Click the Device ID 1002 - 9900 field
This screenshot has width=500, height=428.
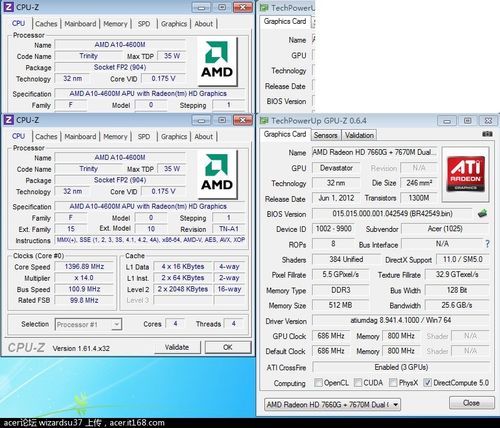[333, 229]
